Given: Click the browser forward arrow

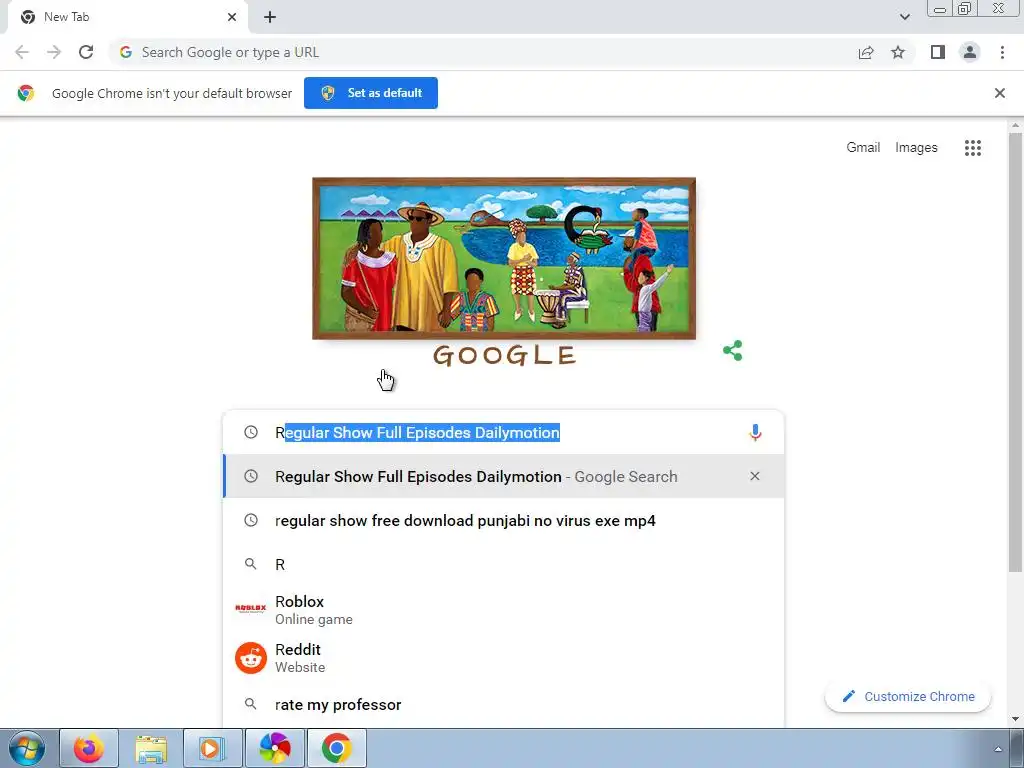Looking at the screenshot, I should [x=54, y=52].
